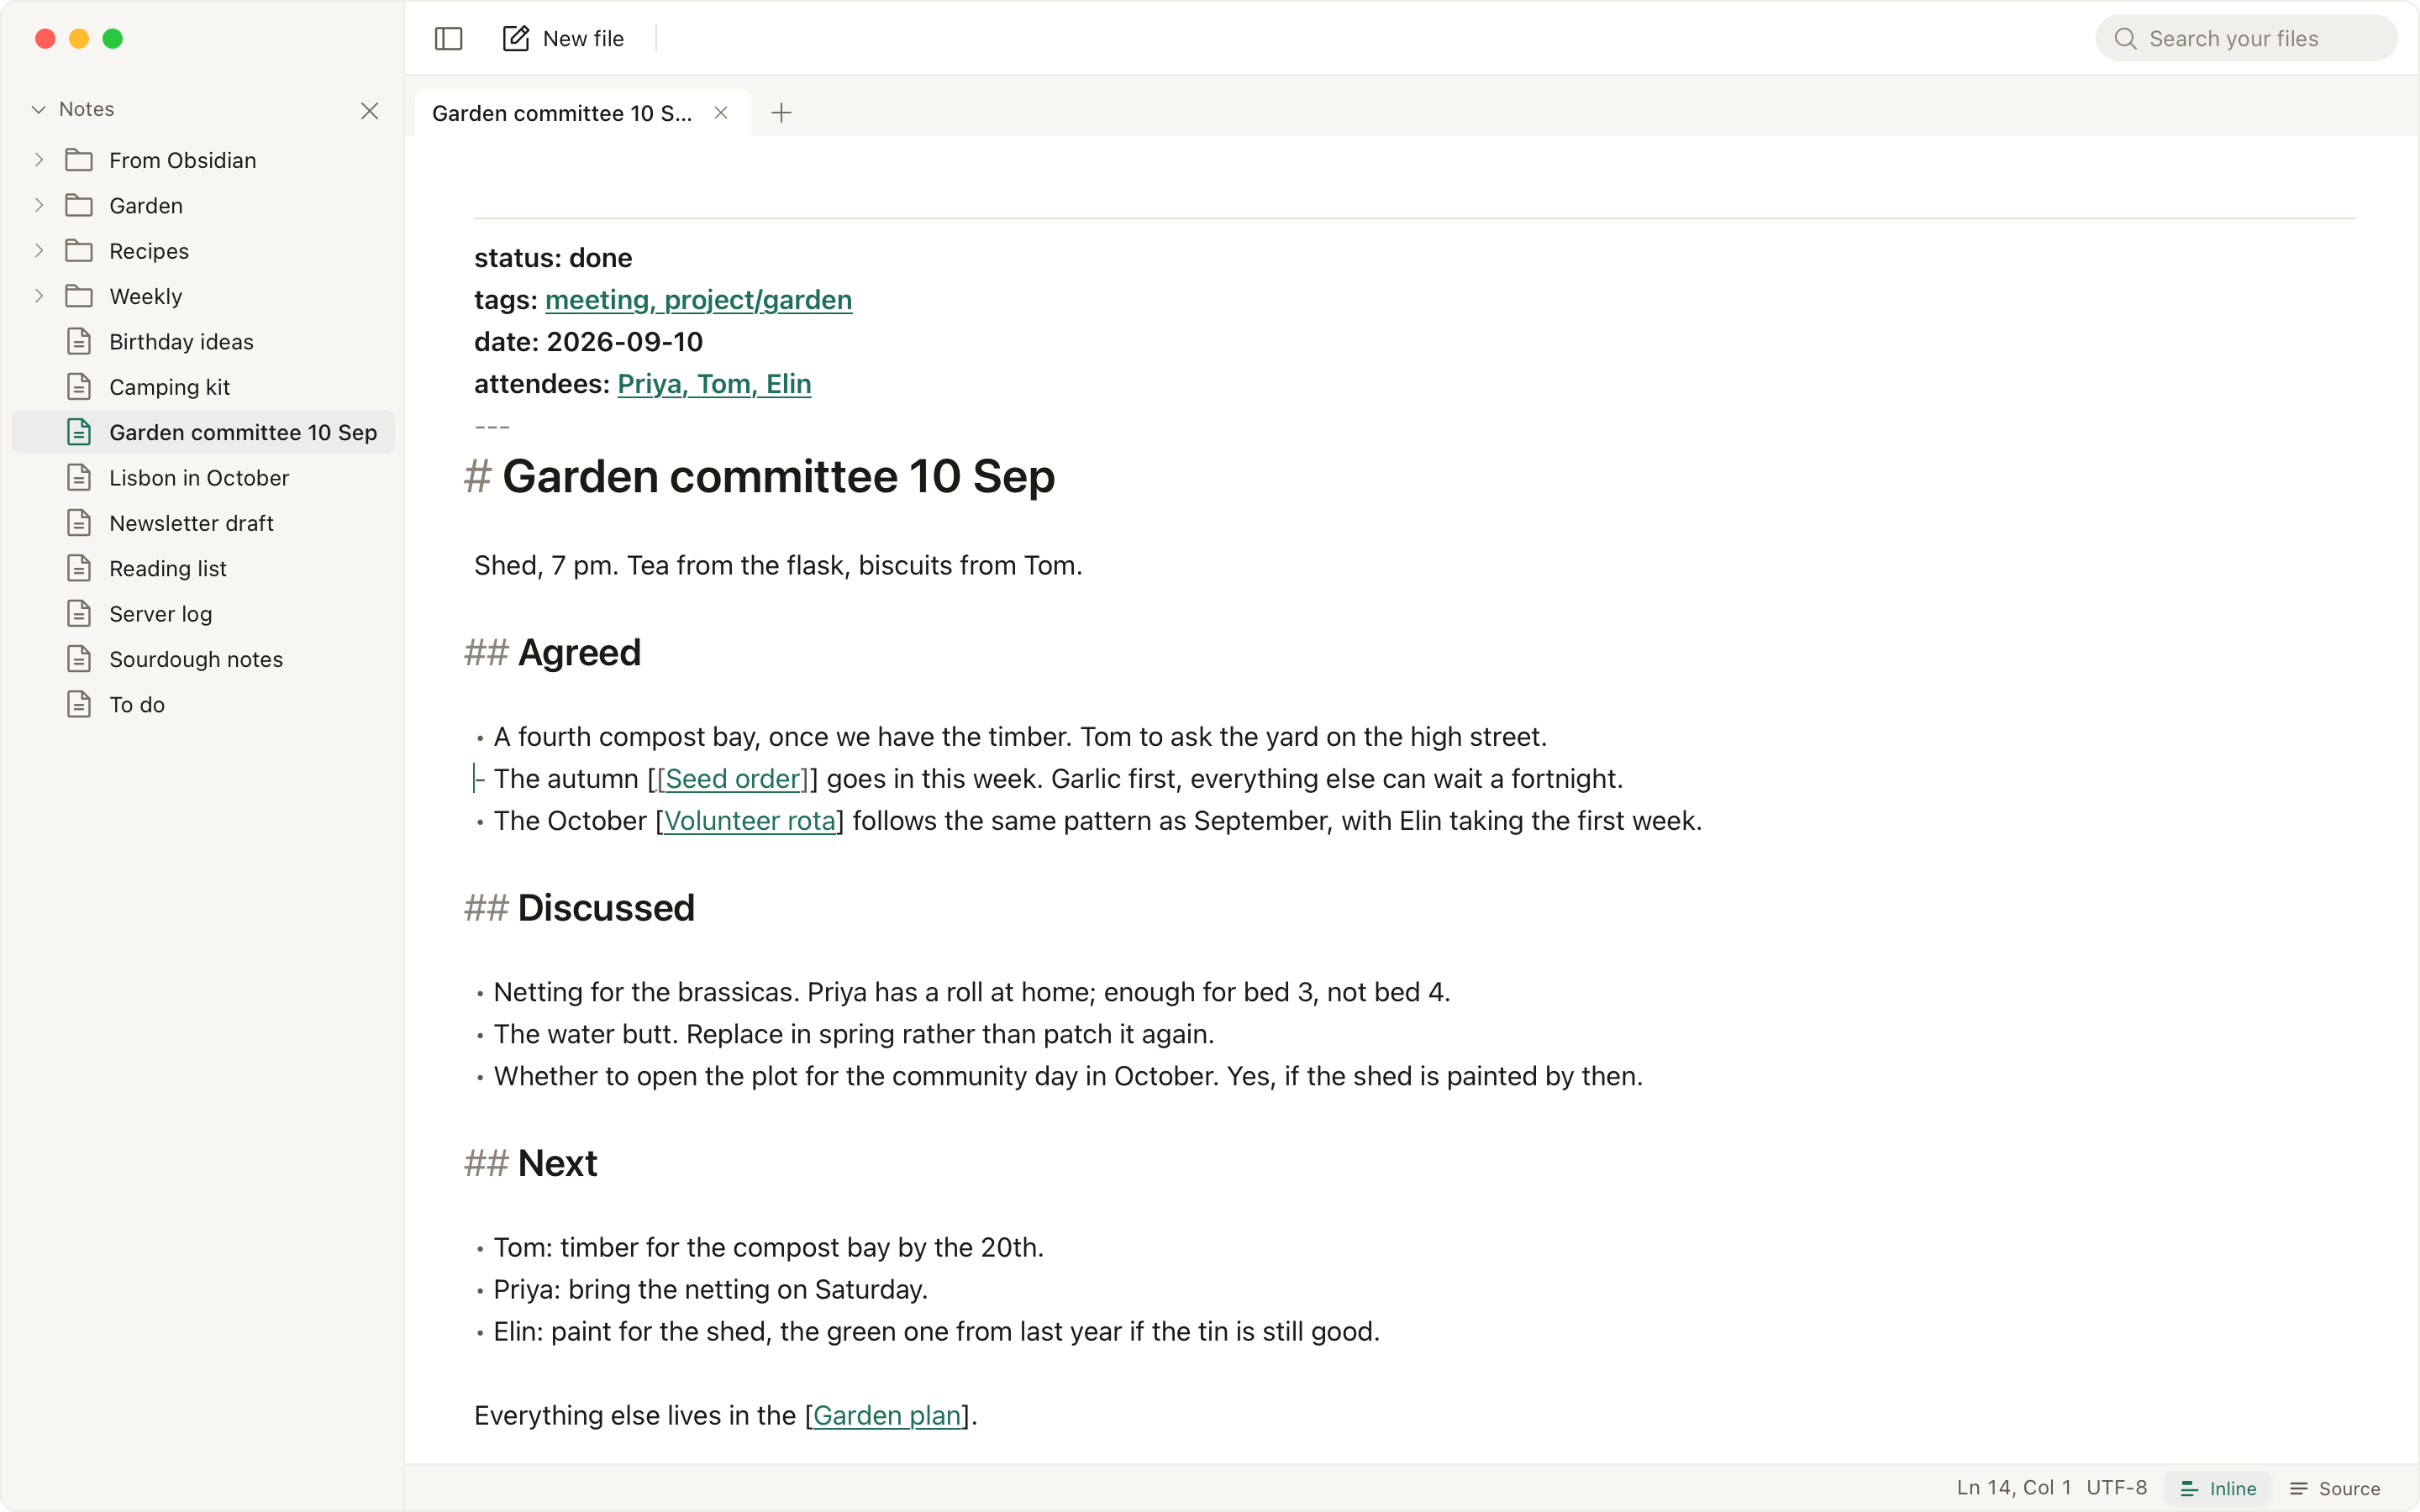The height and width of the screenshot is (1512, 2420).
Task: Click the Next section heading
Action: 557,1163
